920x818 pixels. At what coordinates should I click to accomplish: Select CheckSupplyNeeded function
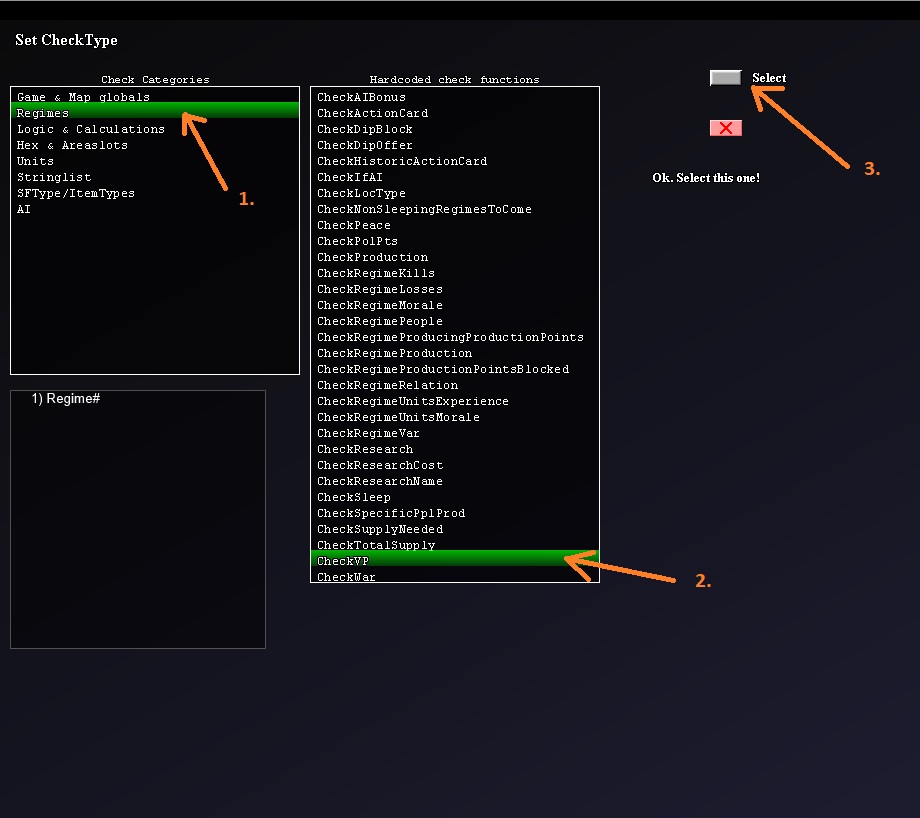pos(455,529)
